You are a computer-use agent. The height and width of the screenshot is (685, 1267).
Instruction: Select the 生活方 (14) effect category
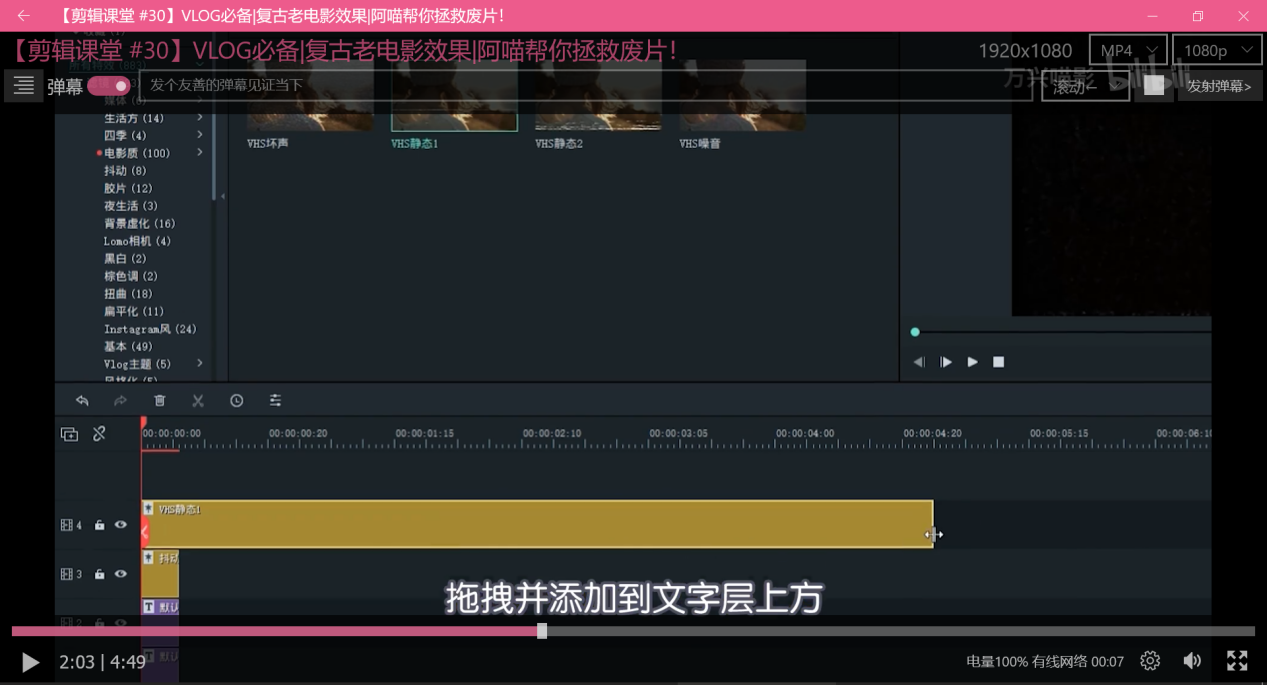click(x=134, y=118)
